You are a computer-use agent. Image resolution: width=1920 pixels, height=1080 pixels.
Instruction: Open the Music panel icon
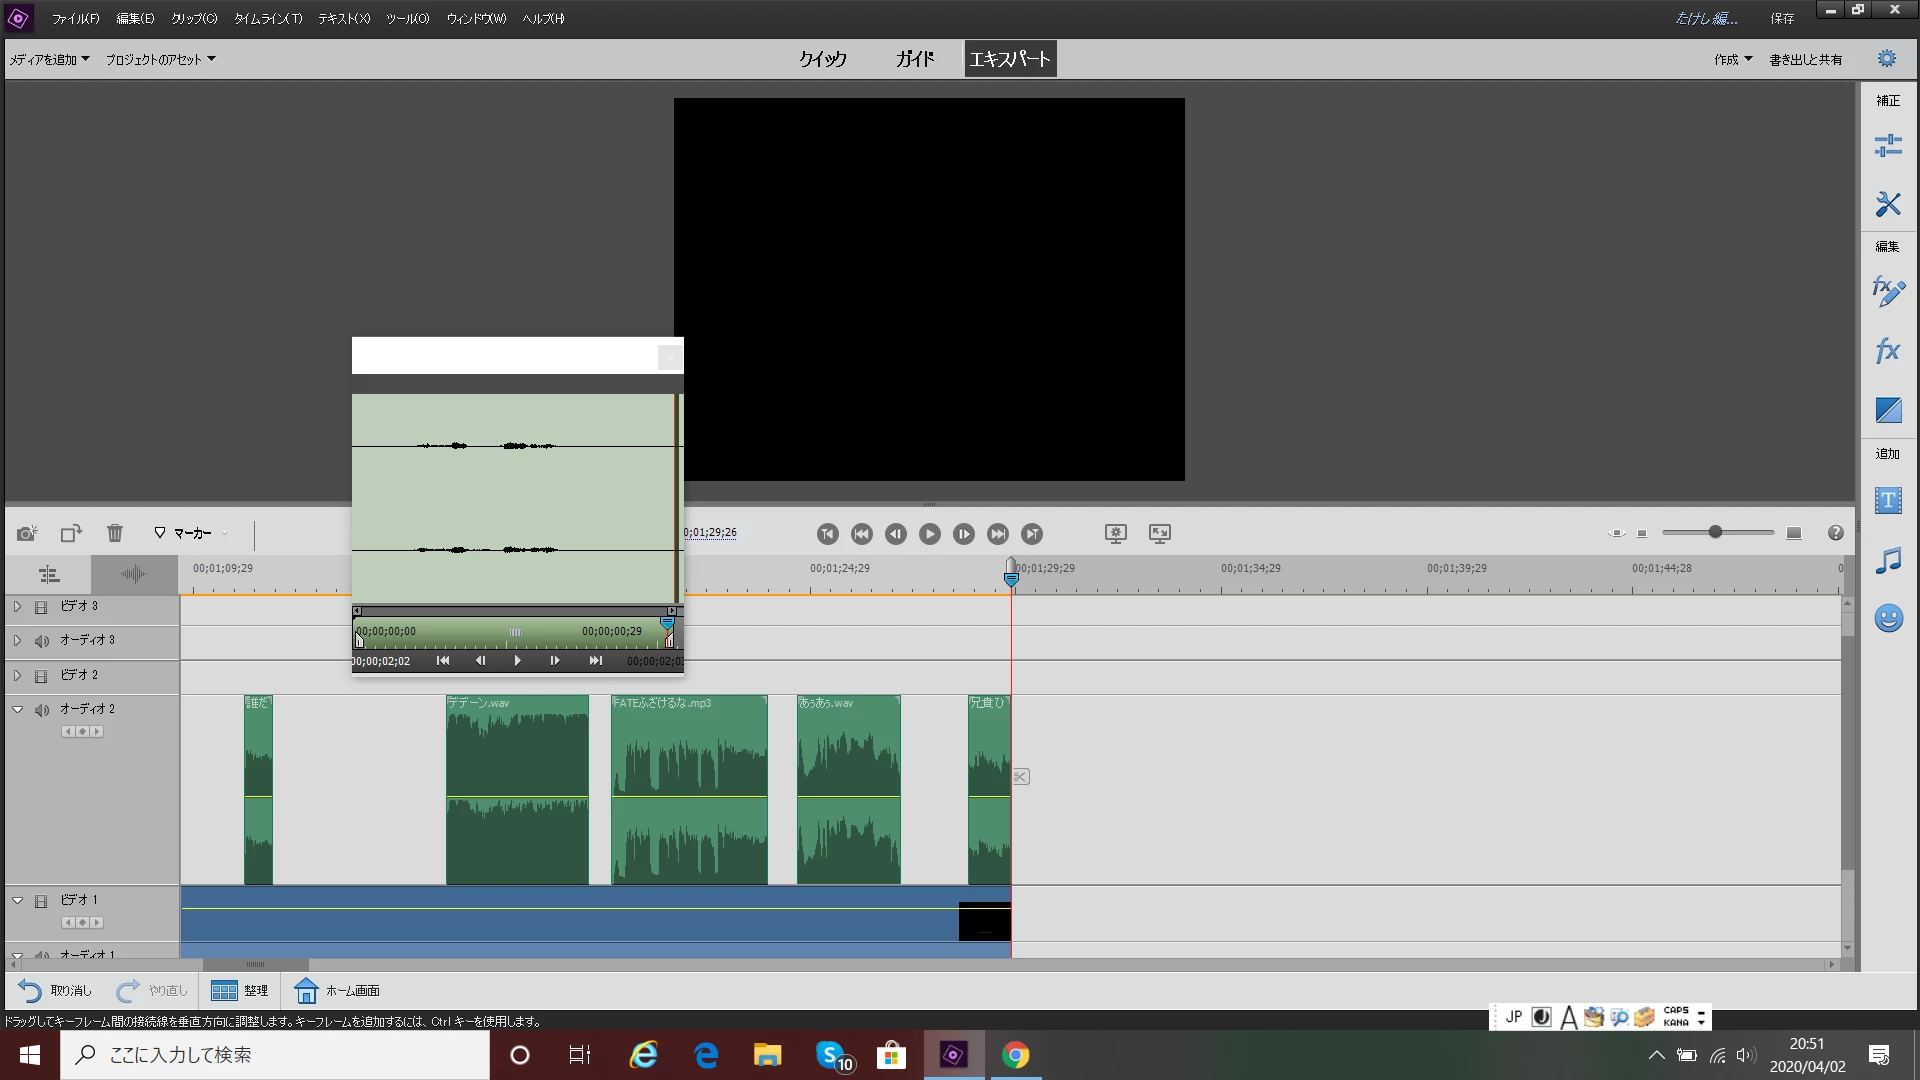[x=1887, y=560]
